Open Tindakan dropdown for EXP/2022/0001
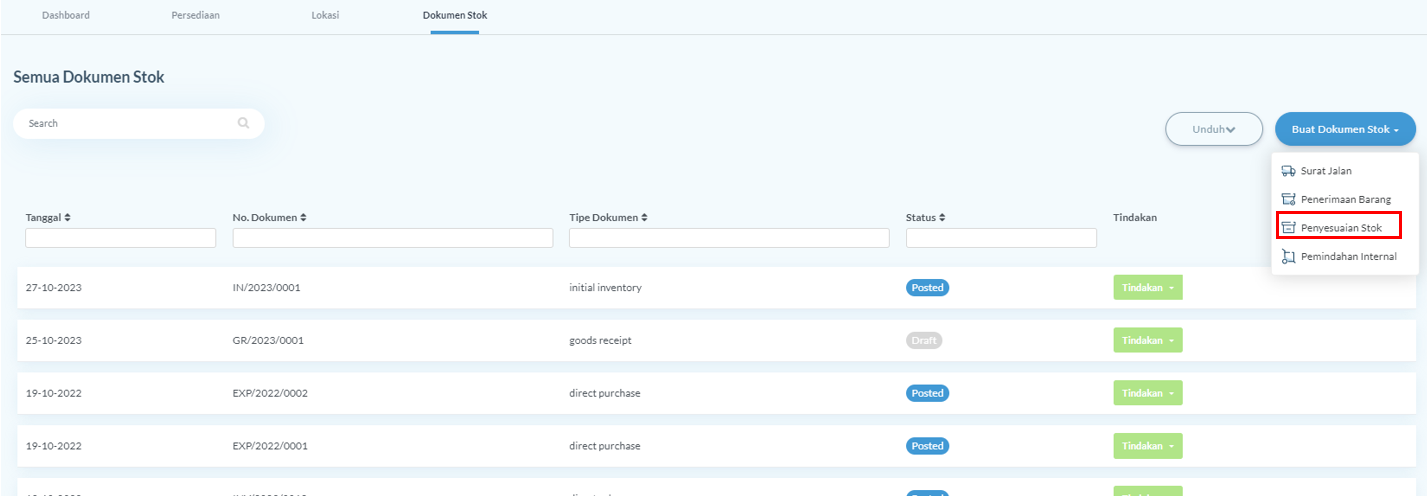1427x496 pixels. (x=1148, y=446)
